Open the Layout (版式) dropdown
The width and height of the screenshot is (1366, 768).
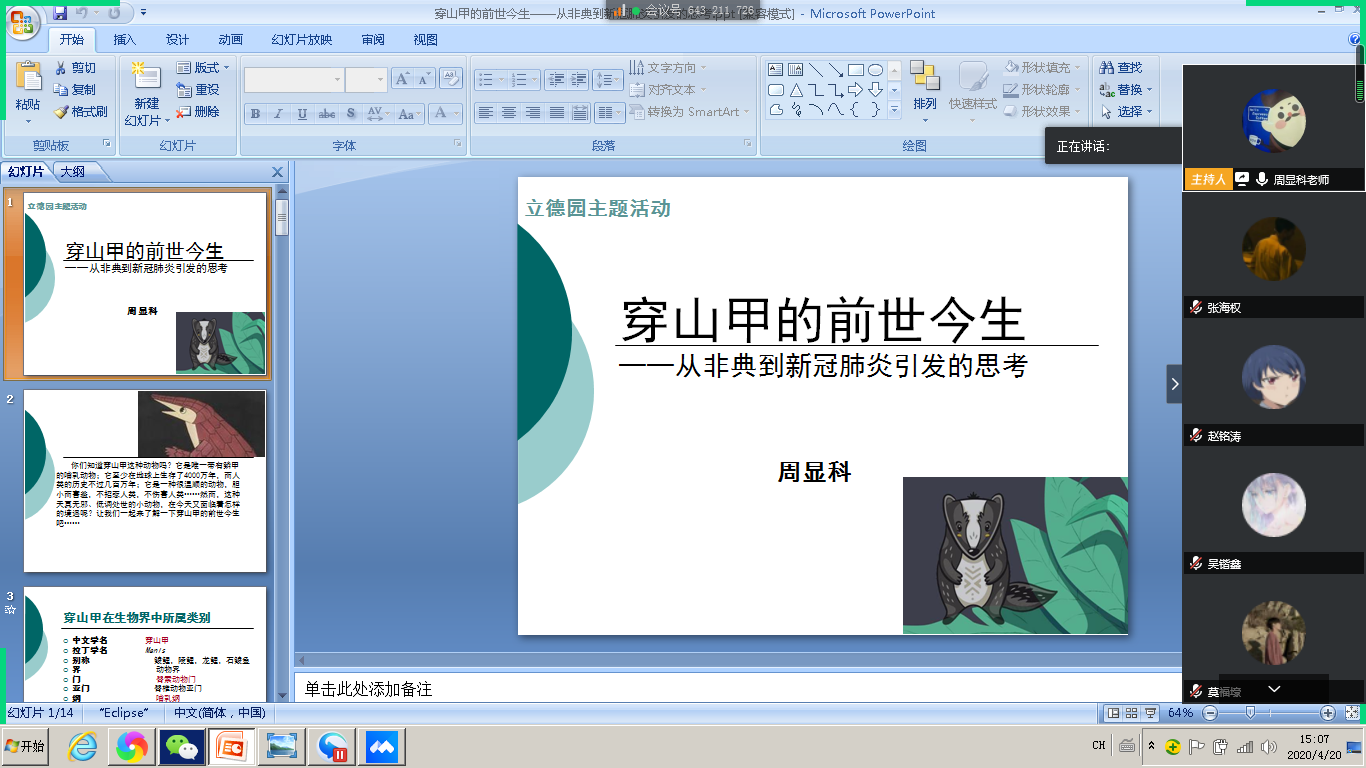(x=203, y=67)
